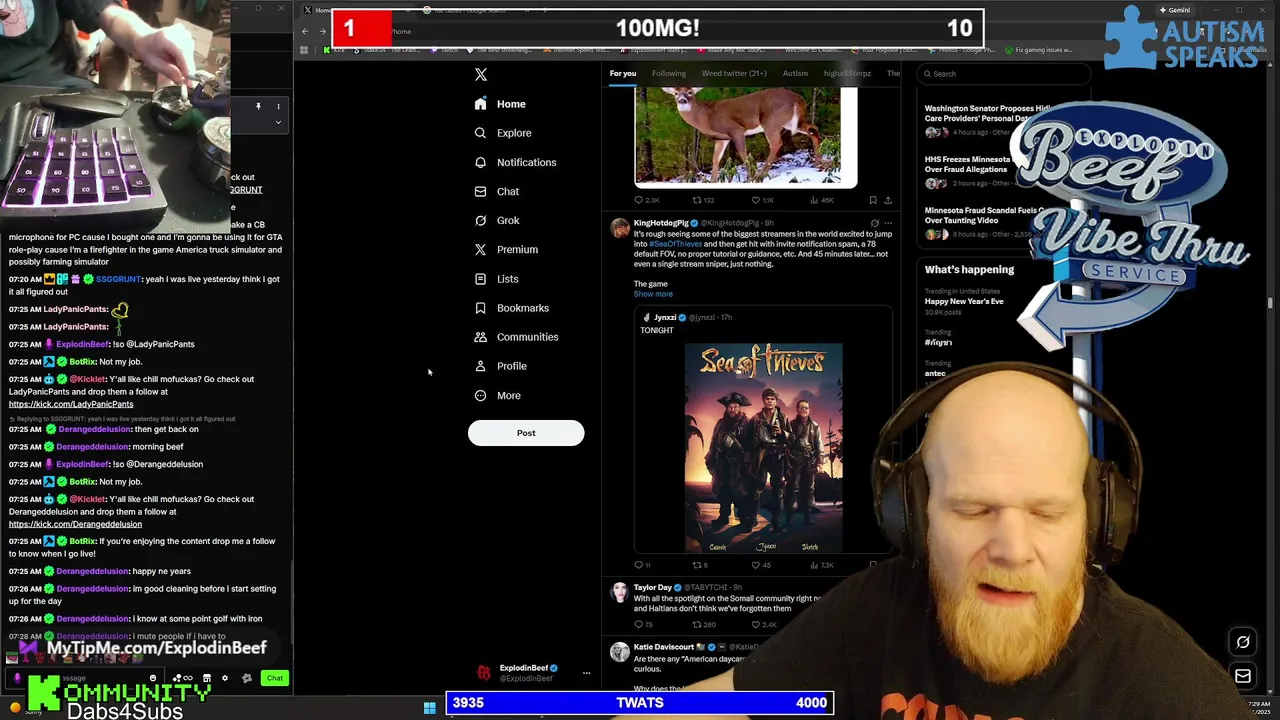Click the Chat envelope icon
The image size is (1280, 720).
481,191
